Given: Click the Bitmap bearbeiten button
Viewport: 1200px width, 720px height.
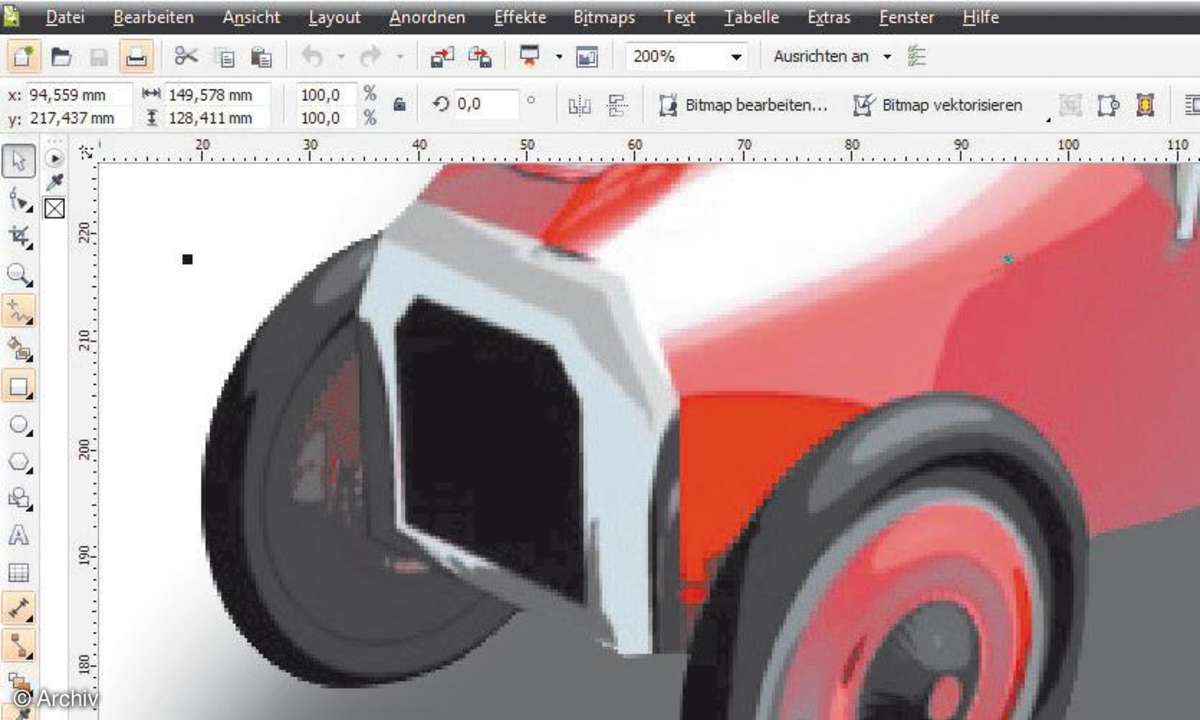Looking at the screenshot, I should click(743, 105).
